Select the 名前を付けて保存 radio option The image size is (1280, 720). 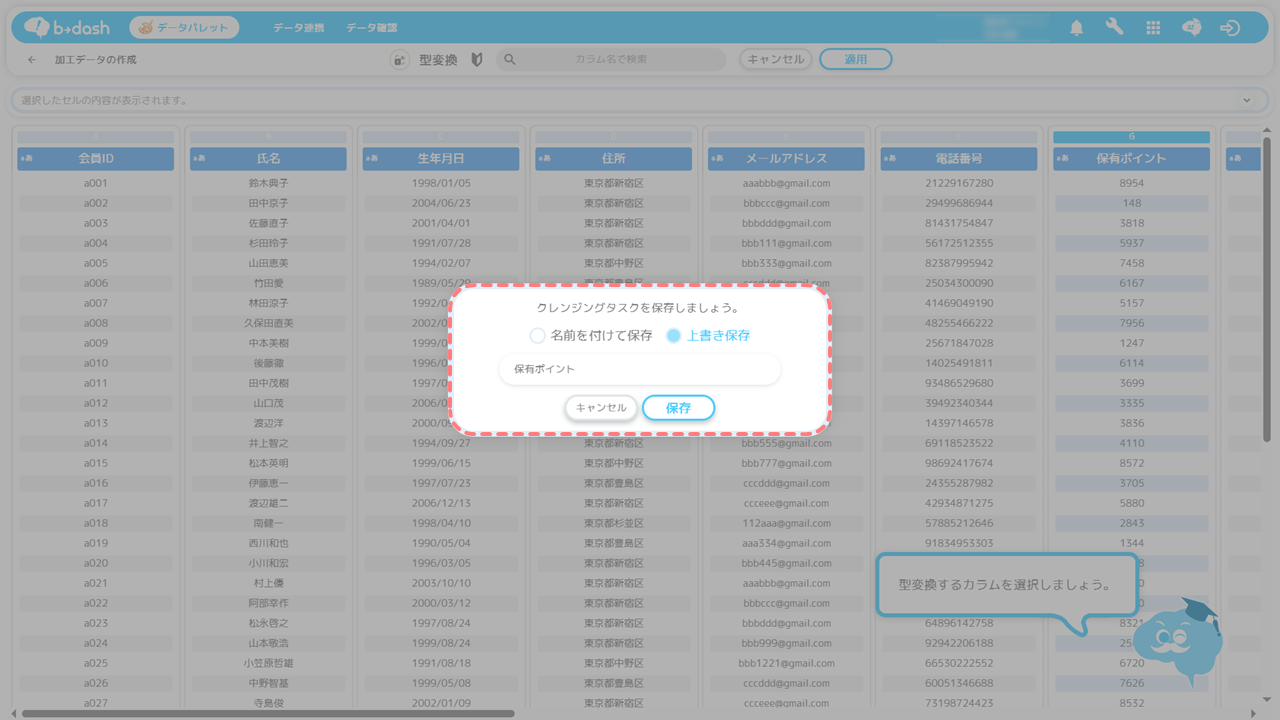(538, 336)
